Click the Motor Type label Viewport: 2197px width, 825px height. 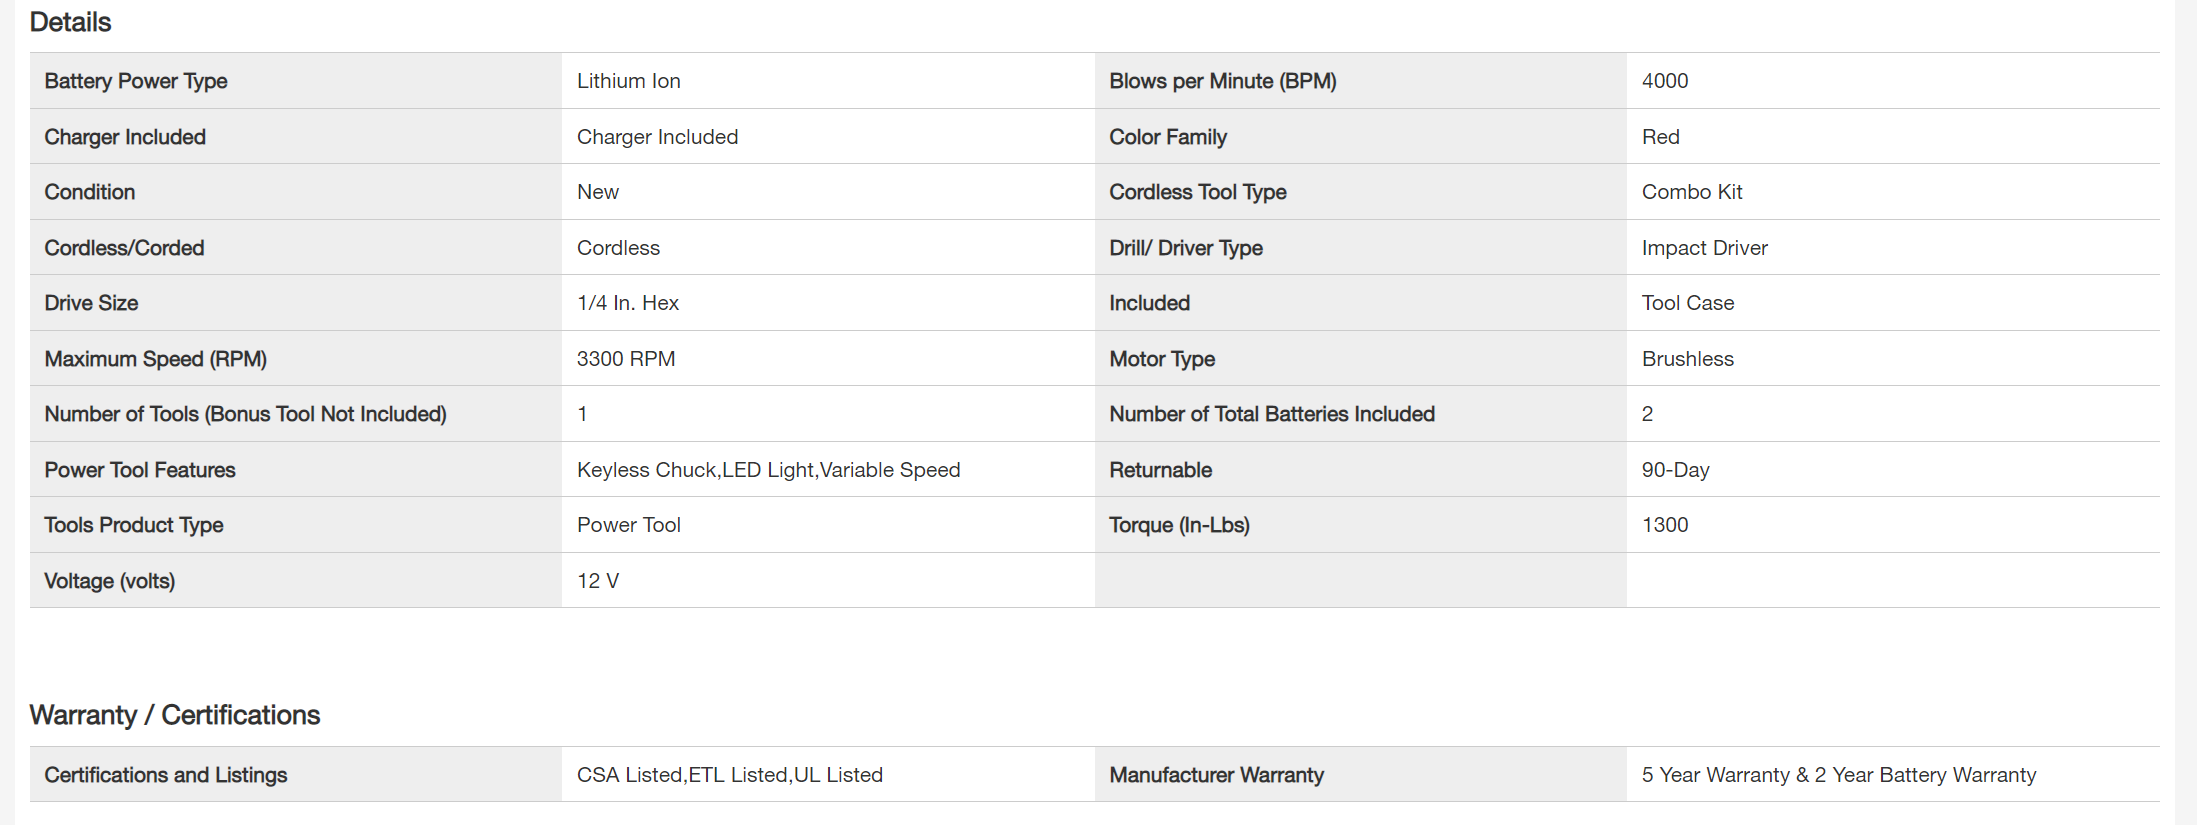(1162, 359)
